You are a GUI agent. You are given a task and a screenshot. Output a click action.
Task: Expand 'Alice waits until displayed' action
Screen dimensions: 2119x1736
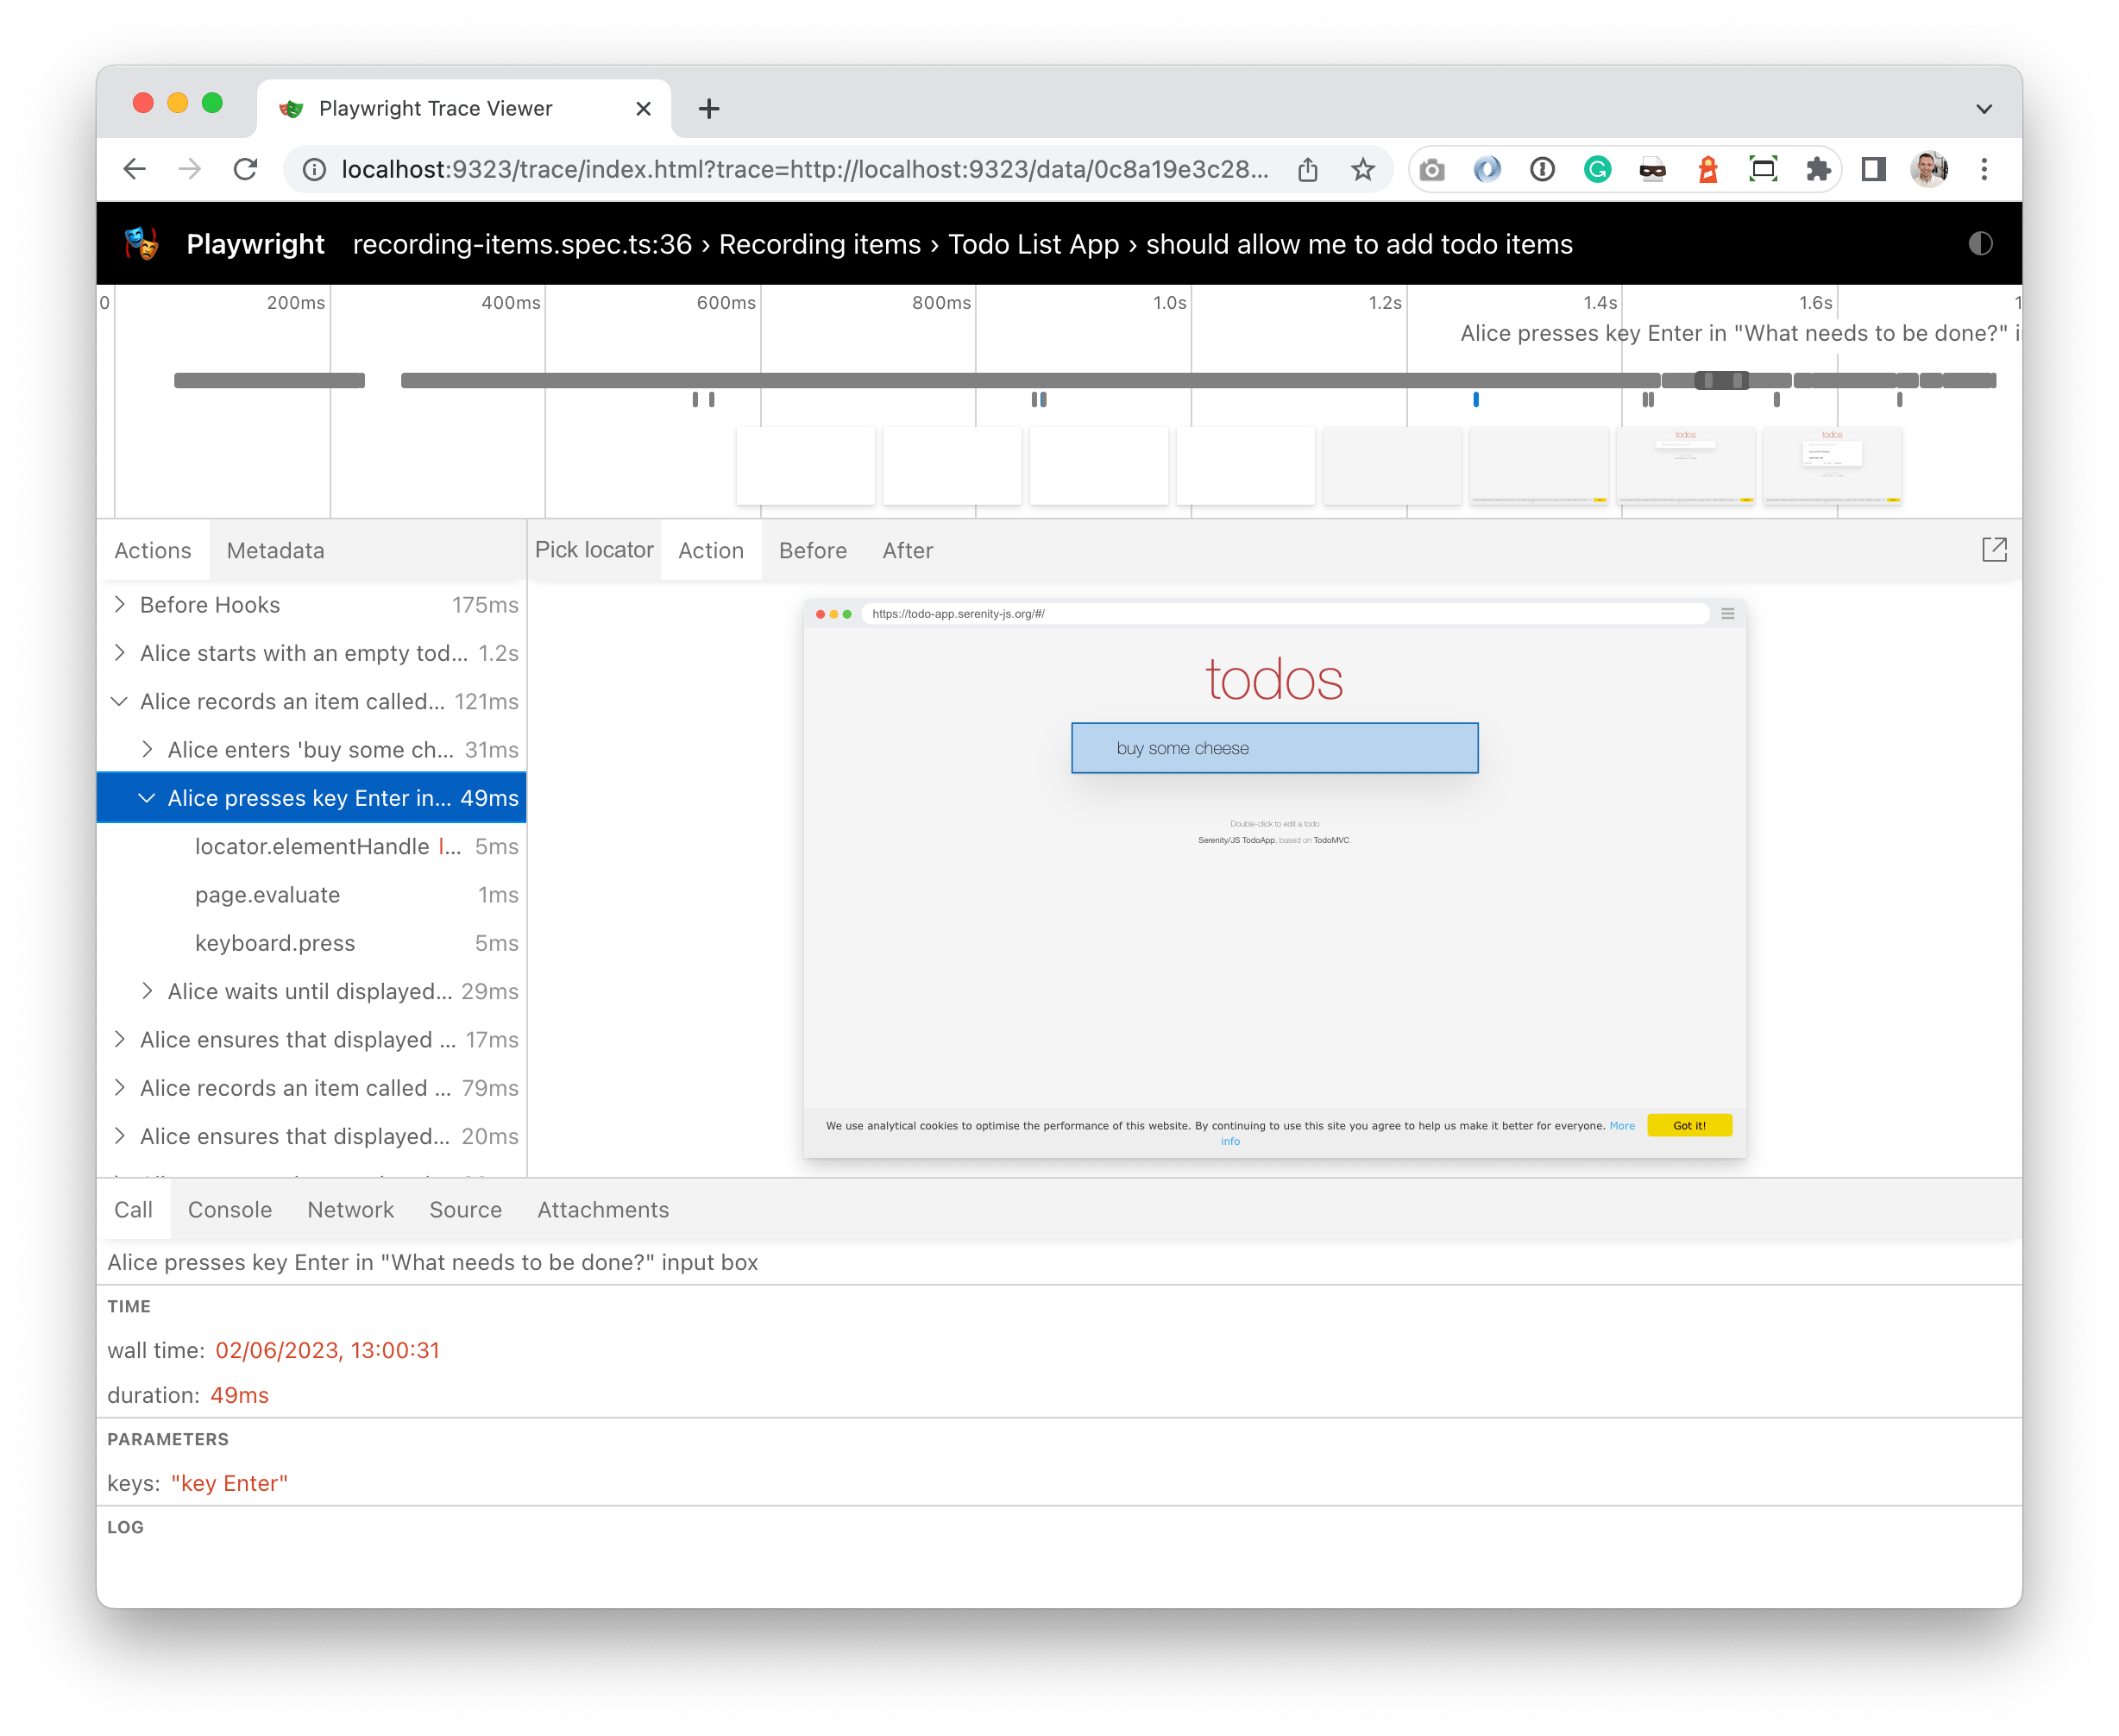(148, 991)
